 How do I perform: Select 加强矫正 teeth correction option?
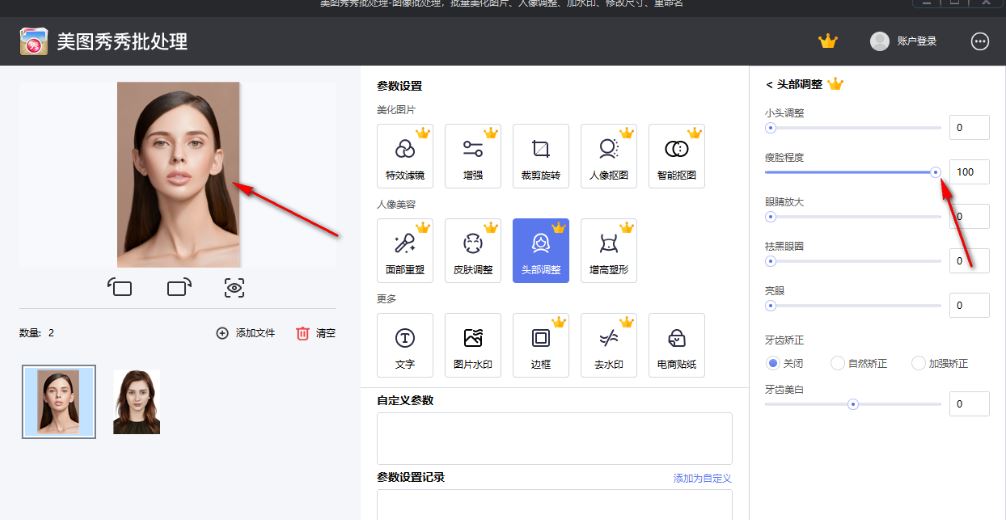click(940, 363)
